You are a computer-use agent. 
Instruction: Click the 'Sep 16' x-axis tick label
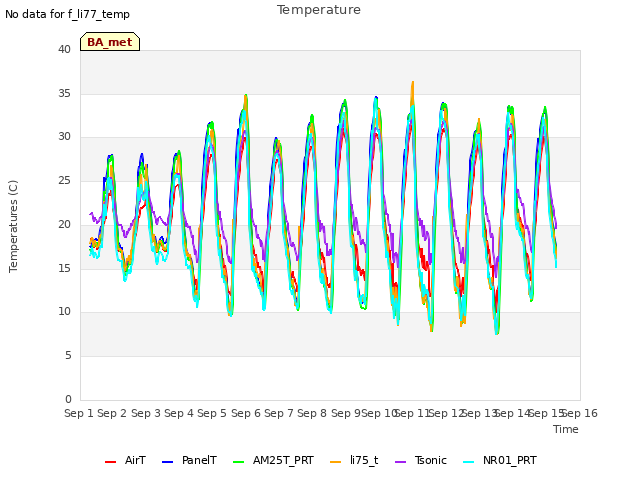point(580,413)
